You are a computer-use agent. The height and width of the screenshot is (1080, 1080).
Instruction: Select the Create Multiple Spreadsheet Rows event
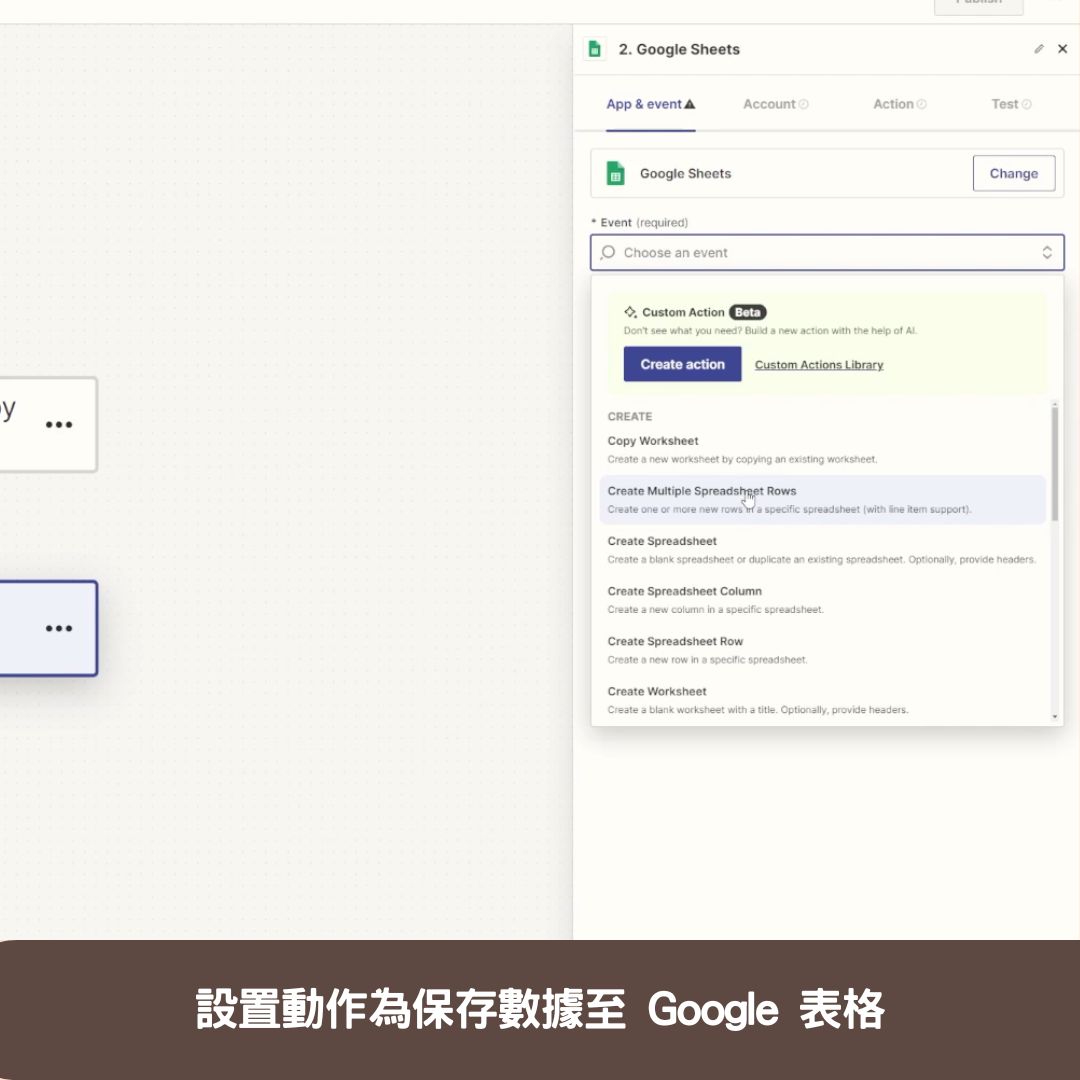(702, 491)
